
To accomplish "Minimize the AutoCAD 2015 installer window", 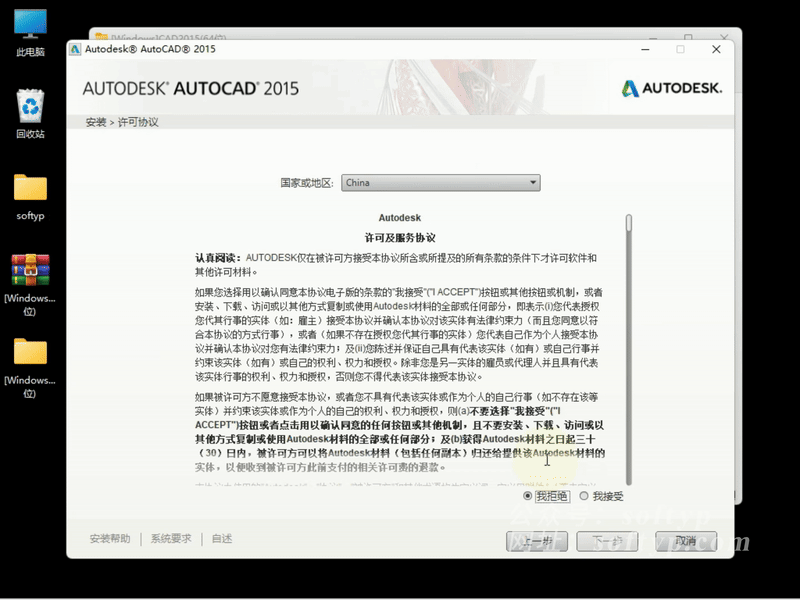I will 645,49.
